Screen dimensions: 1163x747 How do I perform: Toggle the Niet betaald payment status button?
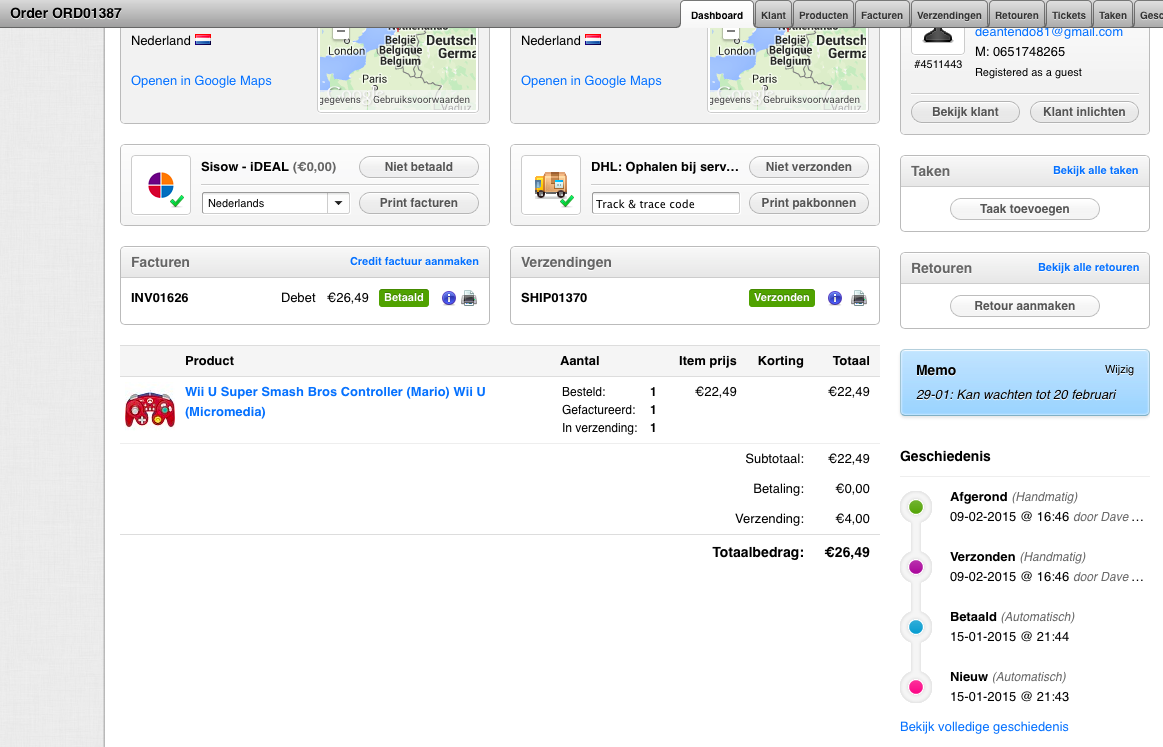coord(418,167)
